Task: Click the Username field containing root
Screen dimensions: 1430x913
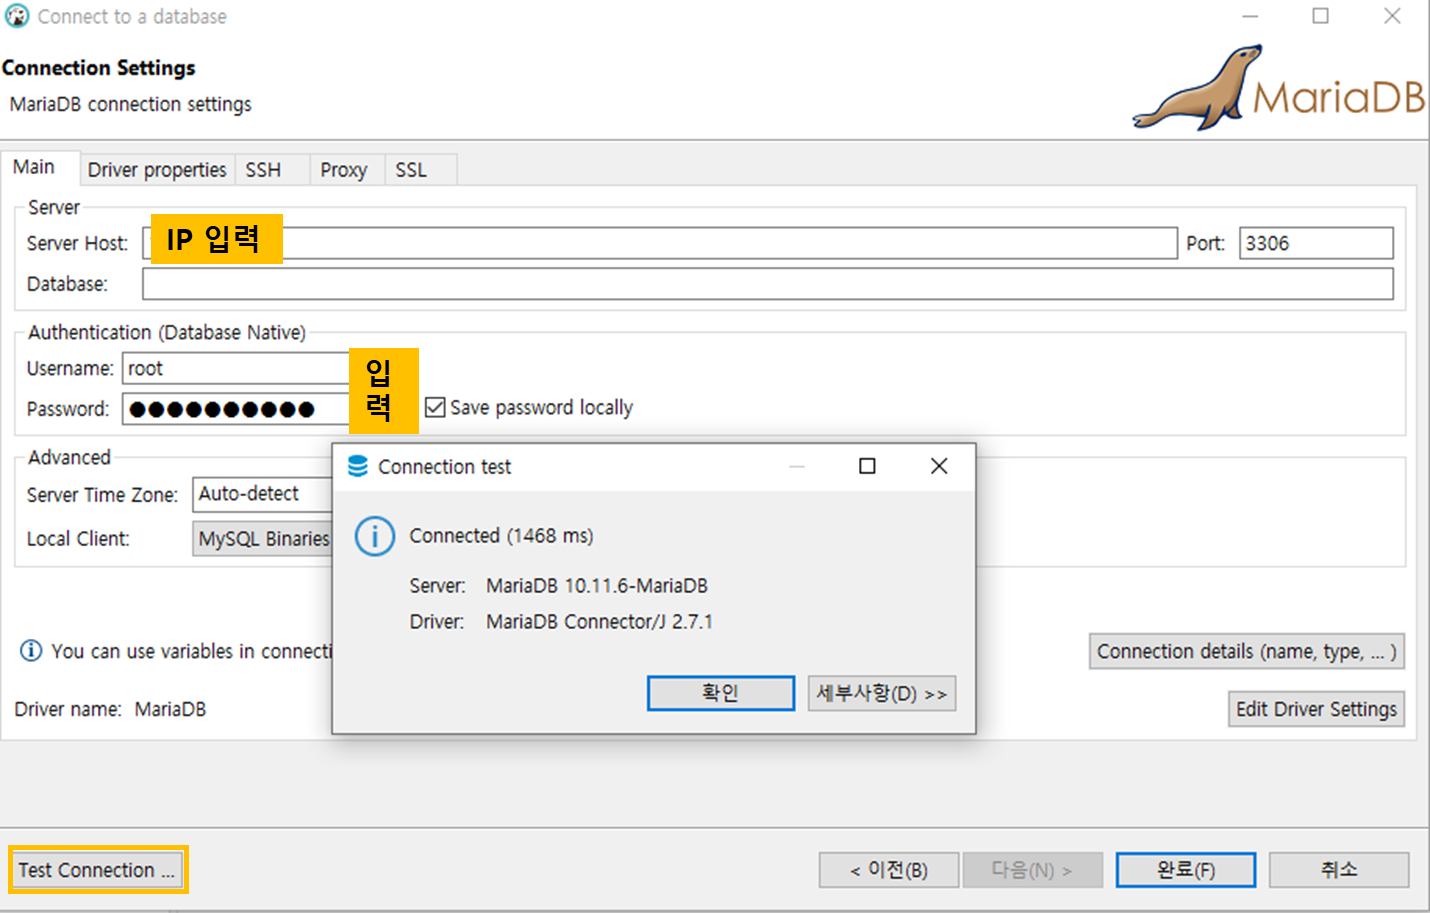Action: [236, 368]
